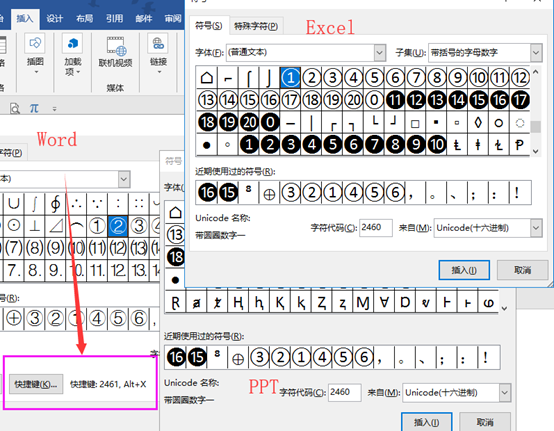
Task: Select circled 10 in Excel symbol grid top row
Action: pyautogui.click(x=478, y=77)
